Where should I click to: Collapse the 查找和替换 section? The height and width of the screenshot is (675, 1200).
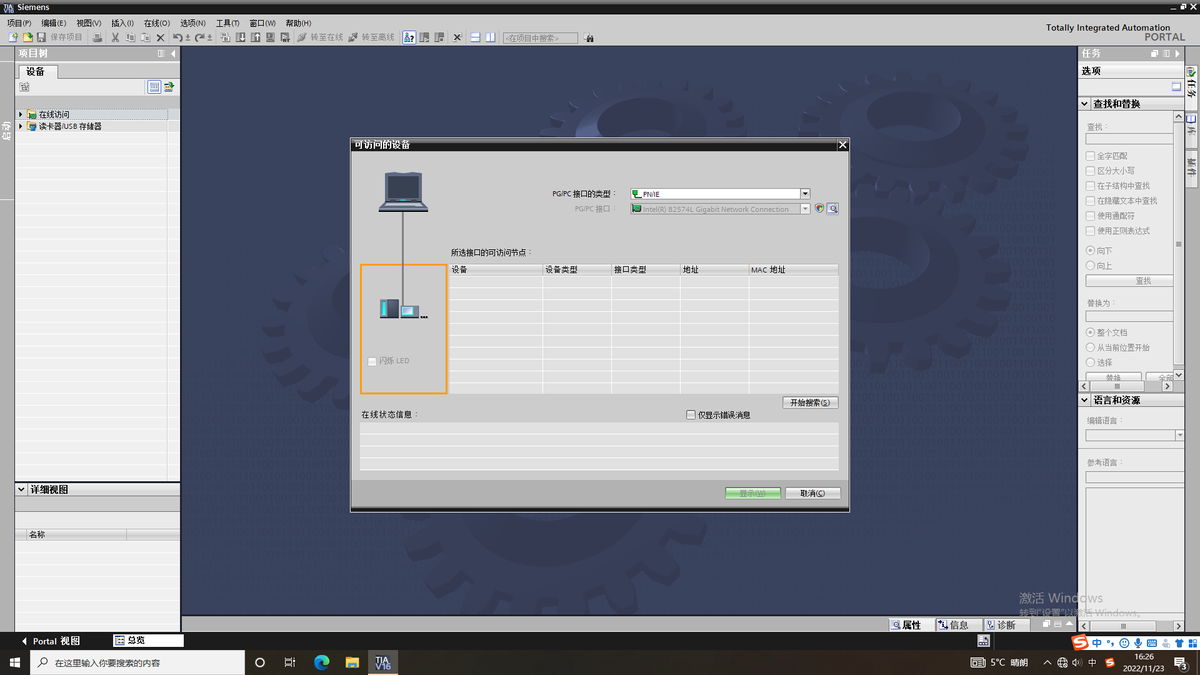click(1085, 104)
